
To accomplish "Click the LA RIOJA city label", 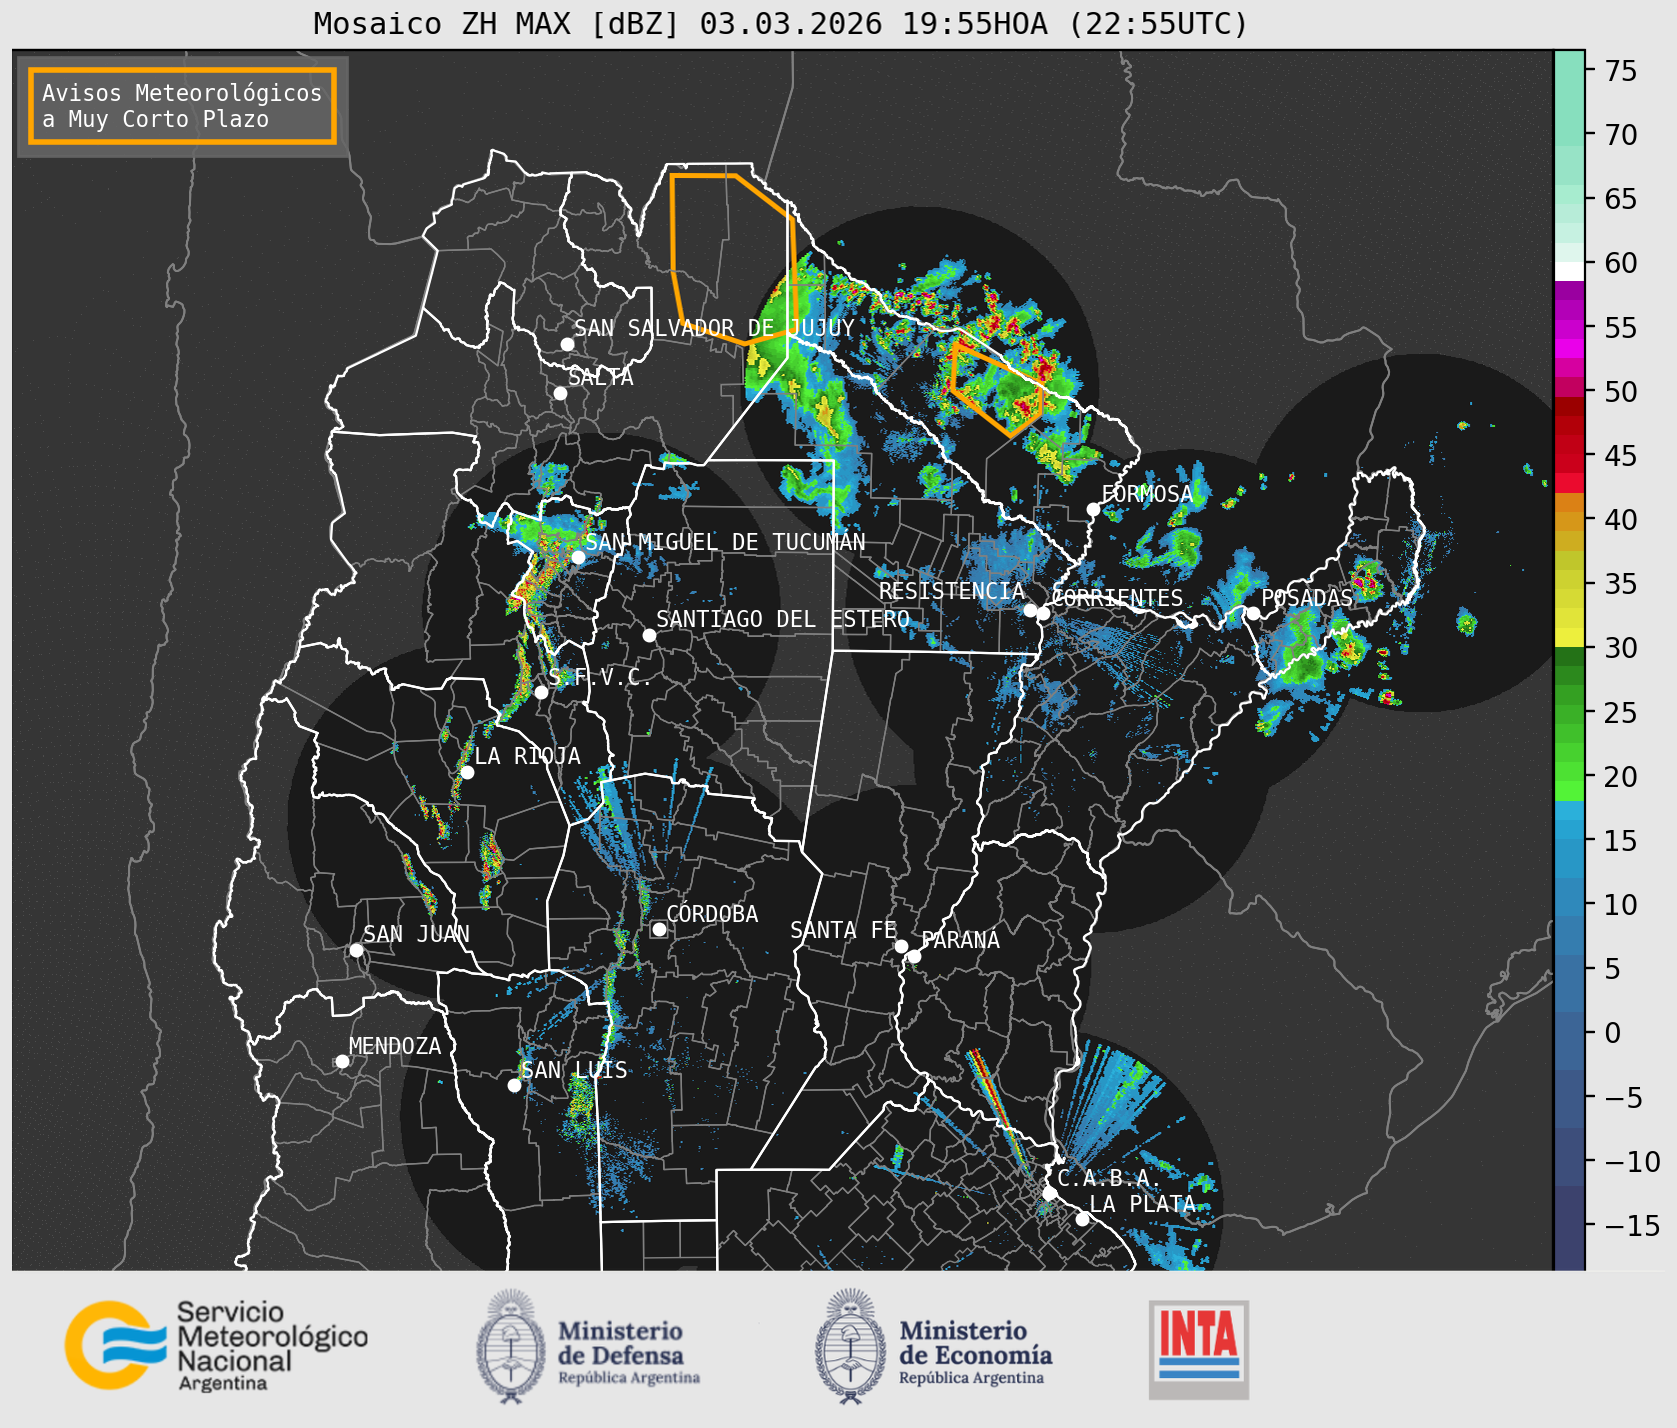I will pyautogui.click(x=527, y=756).
